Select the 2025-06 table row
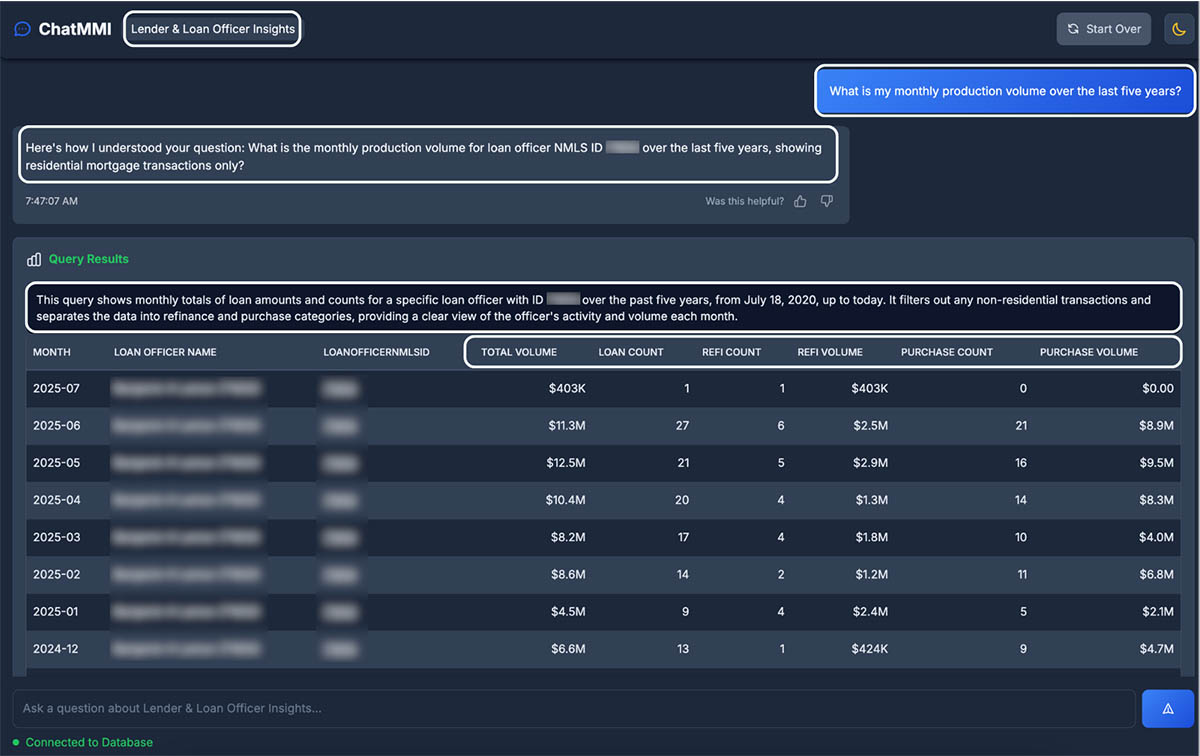 pyautogui.click(x=600, y=425)
